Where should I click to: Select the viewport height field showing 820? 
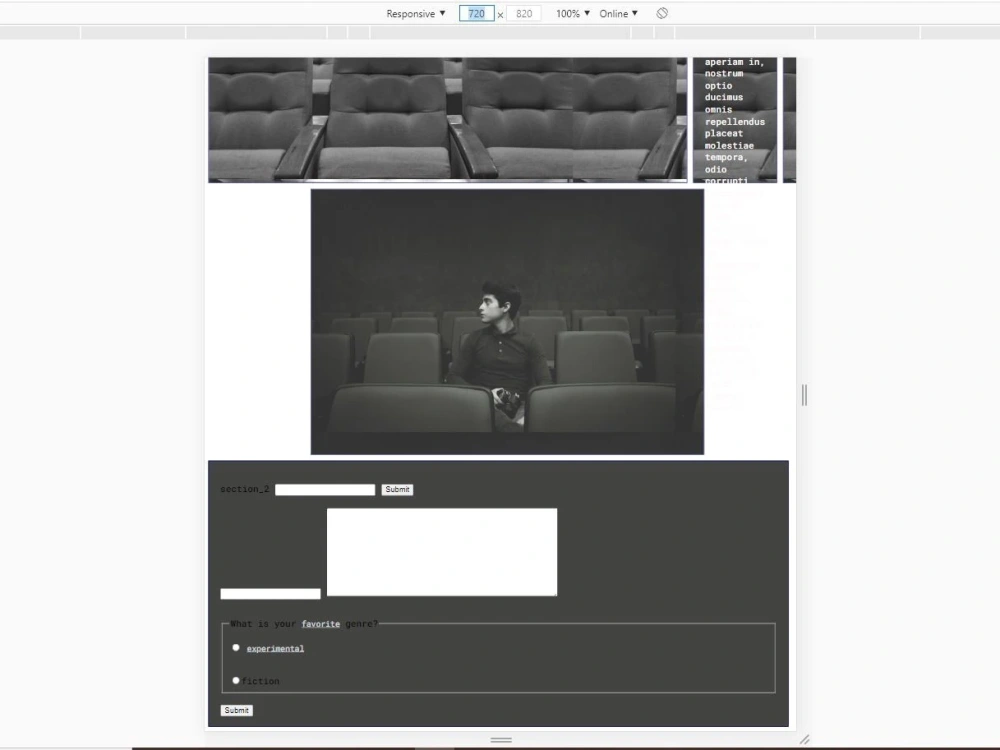(x=524, y=13)
